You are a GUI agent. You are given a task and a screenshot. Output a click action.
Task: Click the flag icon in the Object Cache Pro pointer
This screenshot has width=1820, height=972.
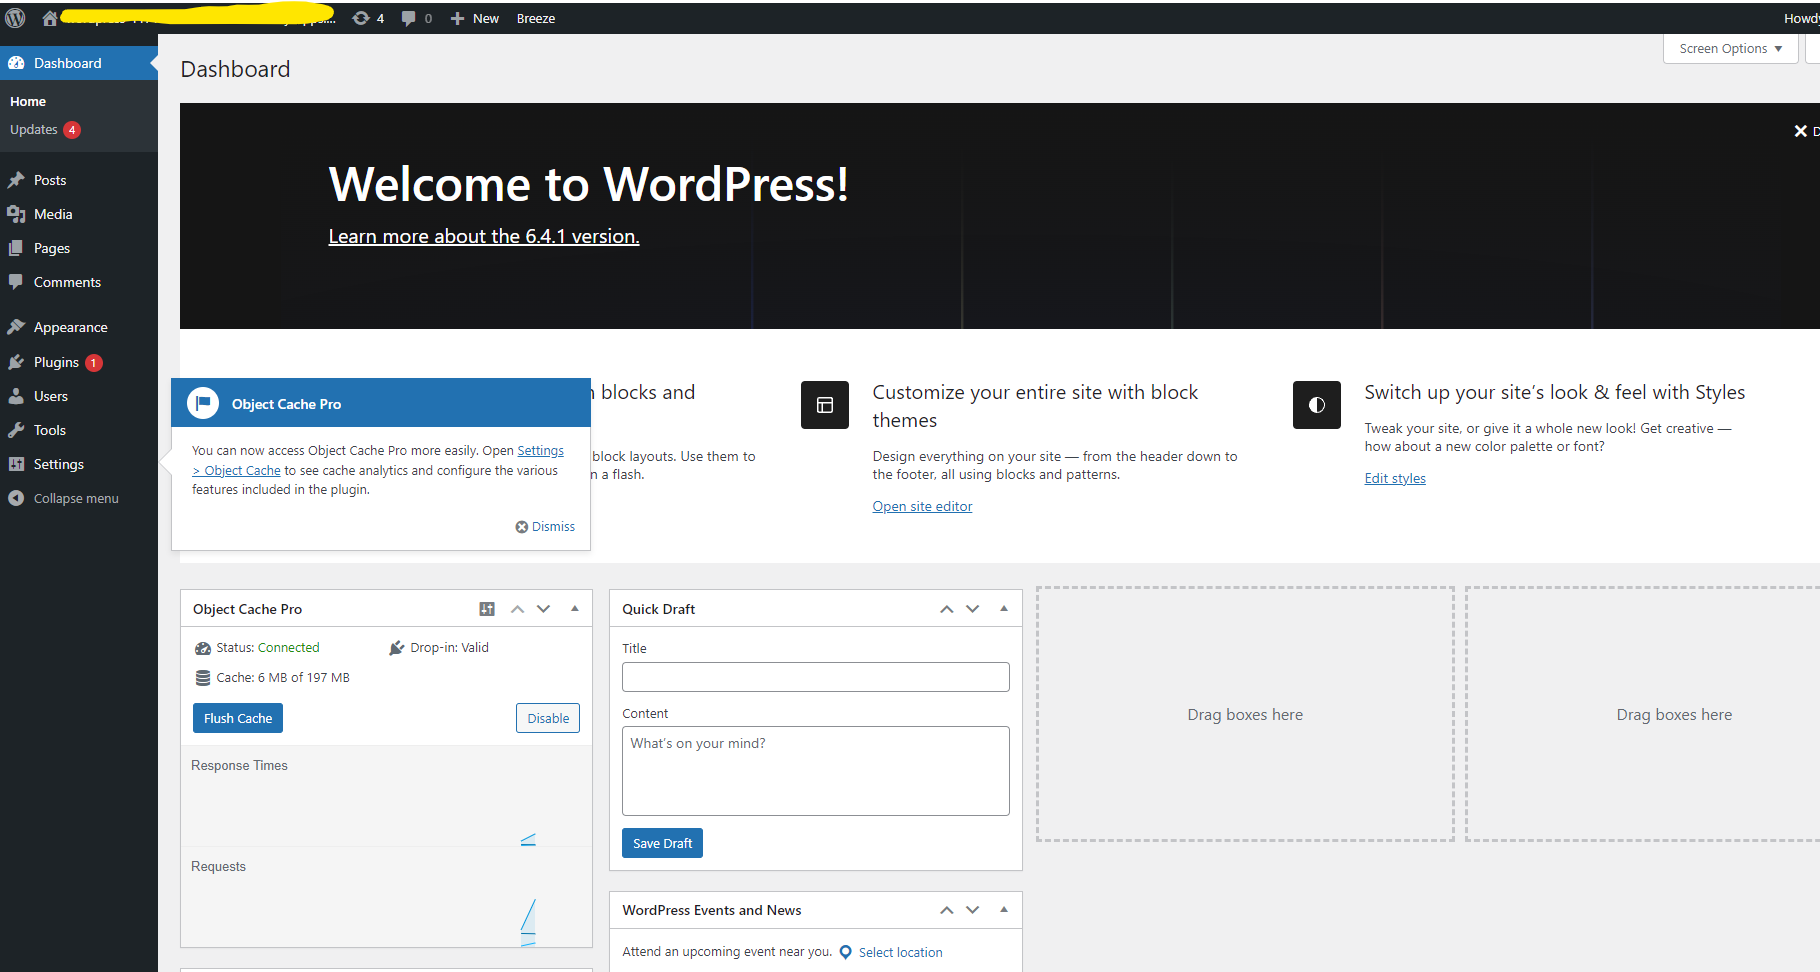click(203, 403)
